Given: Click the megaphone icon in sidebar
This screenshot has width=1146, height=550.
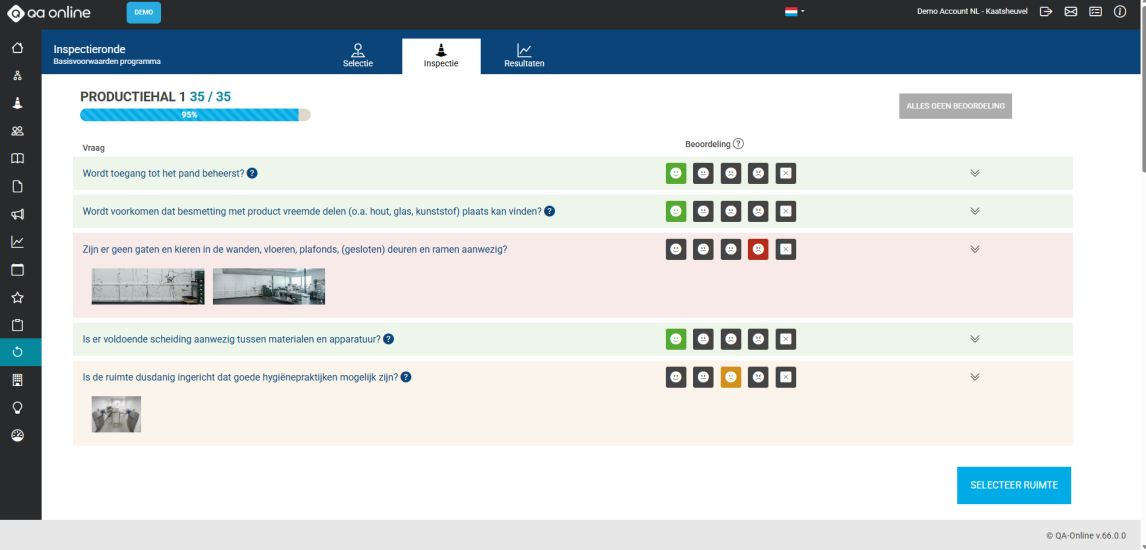Looking at the screenshot, I should [x=18, y=214].
